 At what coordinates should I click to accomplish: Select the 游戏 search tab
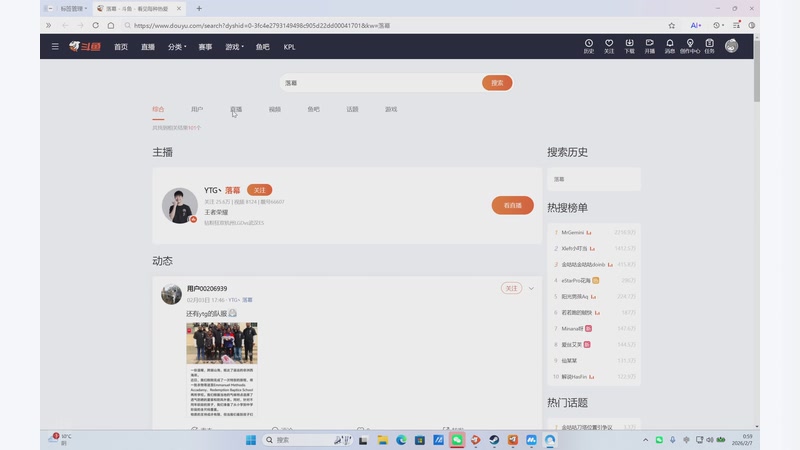pos(391,109)
